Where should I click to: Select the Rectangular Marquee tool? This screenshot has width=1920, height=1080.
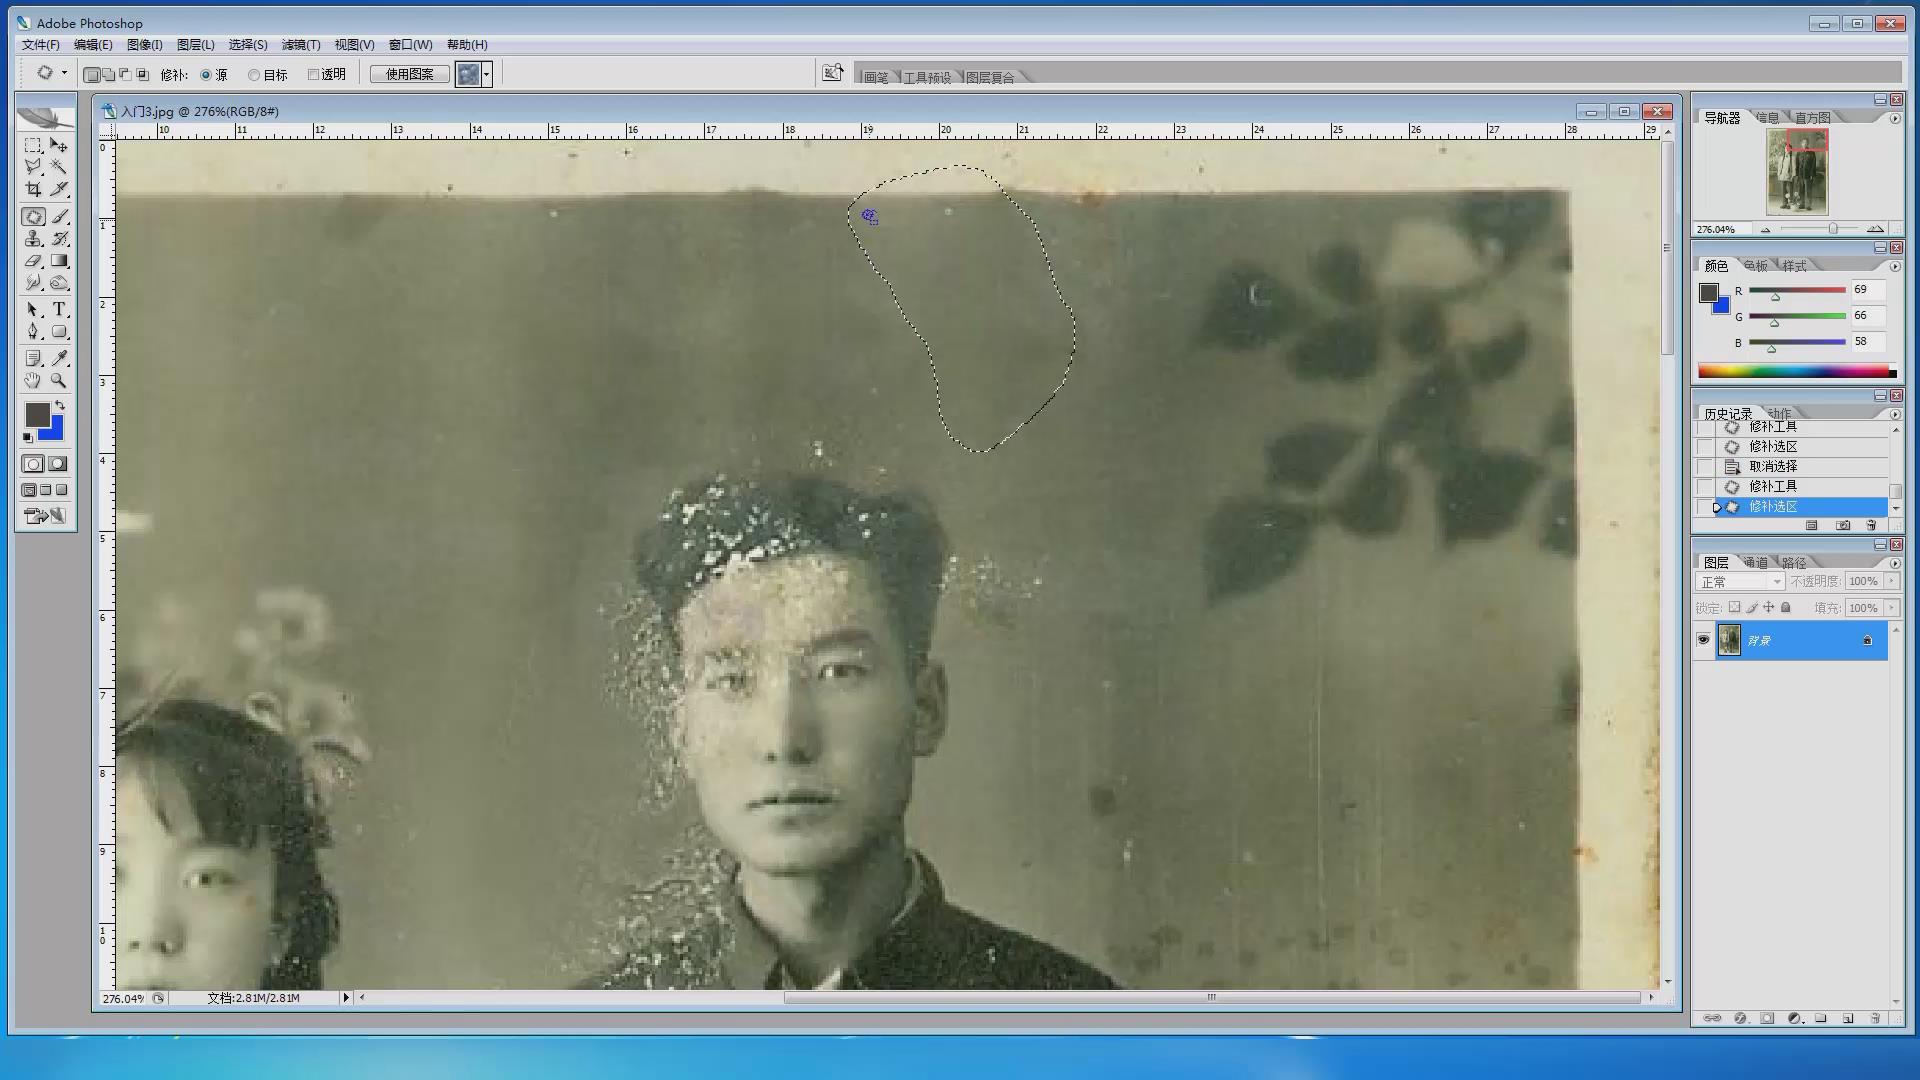click(33, 145)
